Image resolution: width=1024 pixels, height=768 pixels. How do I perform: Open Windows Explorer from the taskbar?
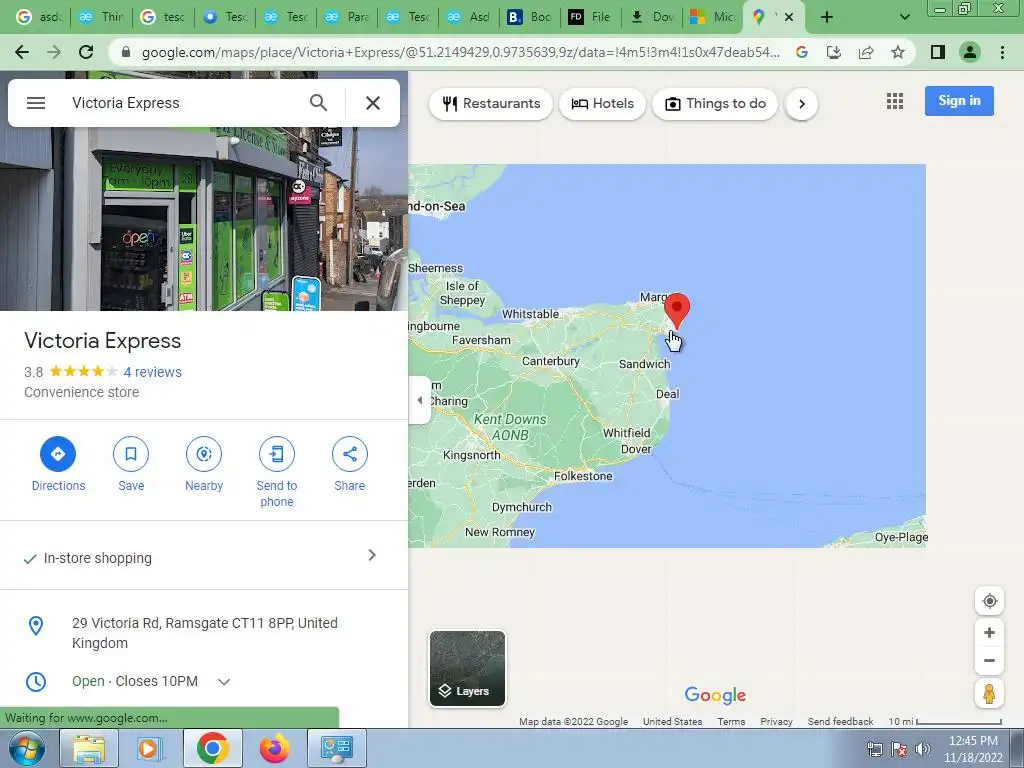[x=89, y=748]
